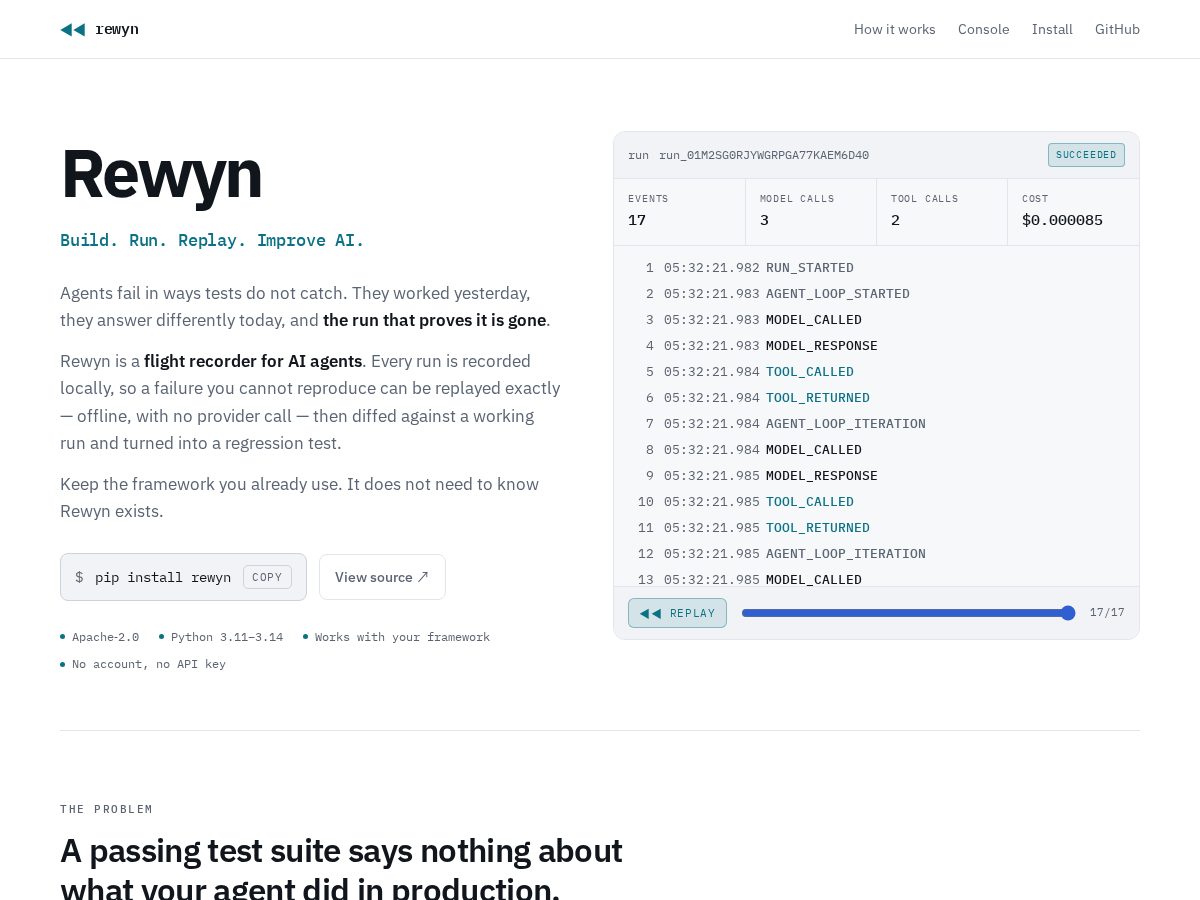Open the How it works nav link
Screen dimensions: 1200x900
(x=895, y=29)
